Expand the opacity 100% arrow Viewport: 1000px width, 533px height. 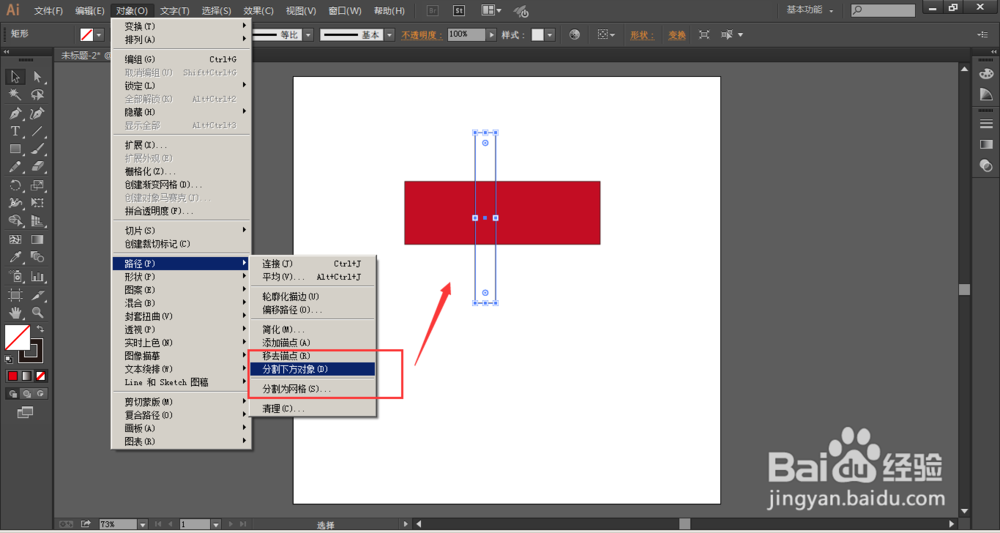point(491,35)
